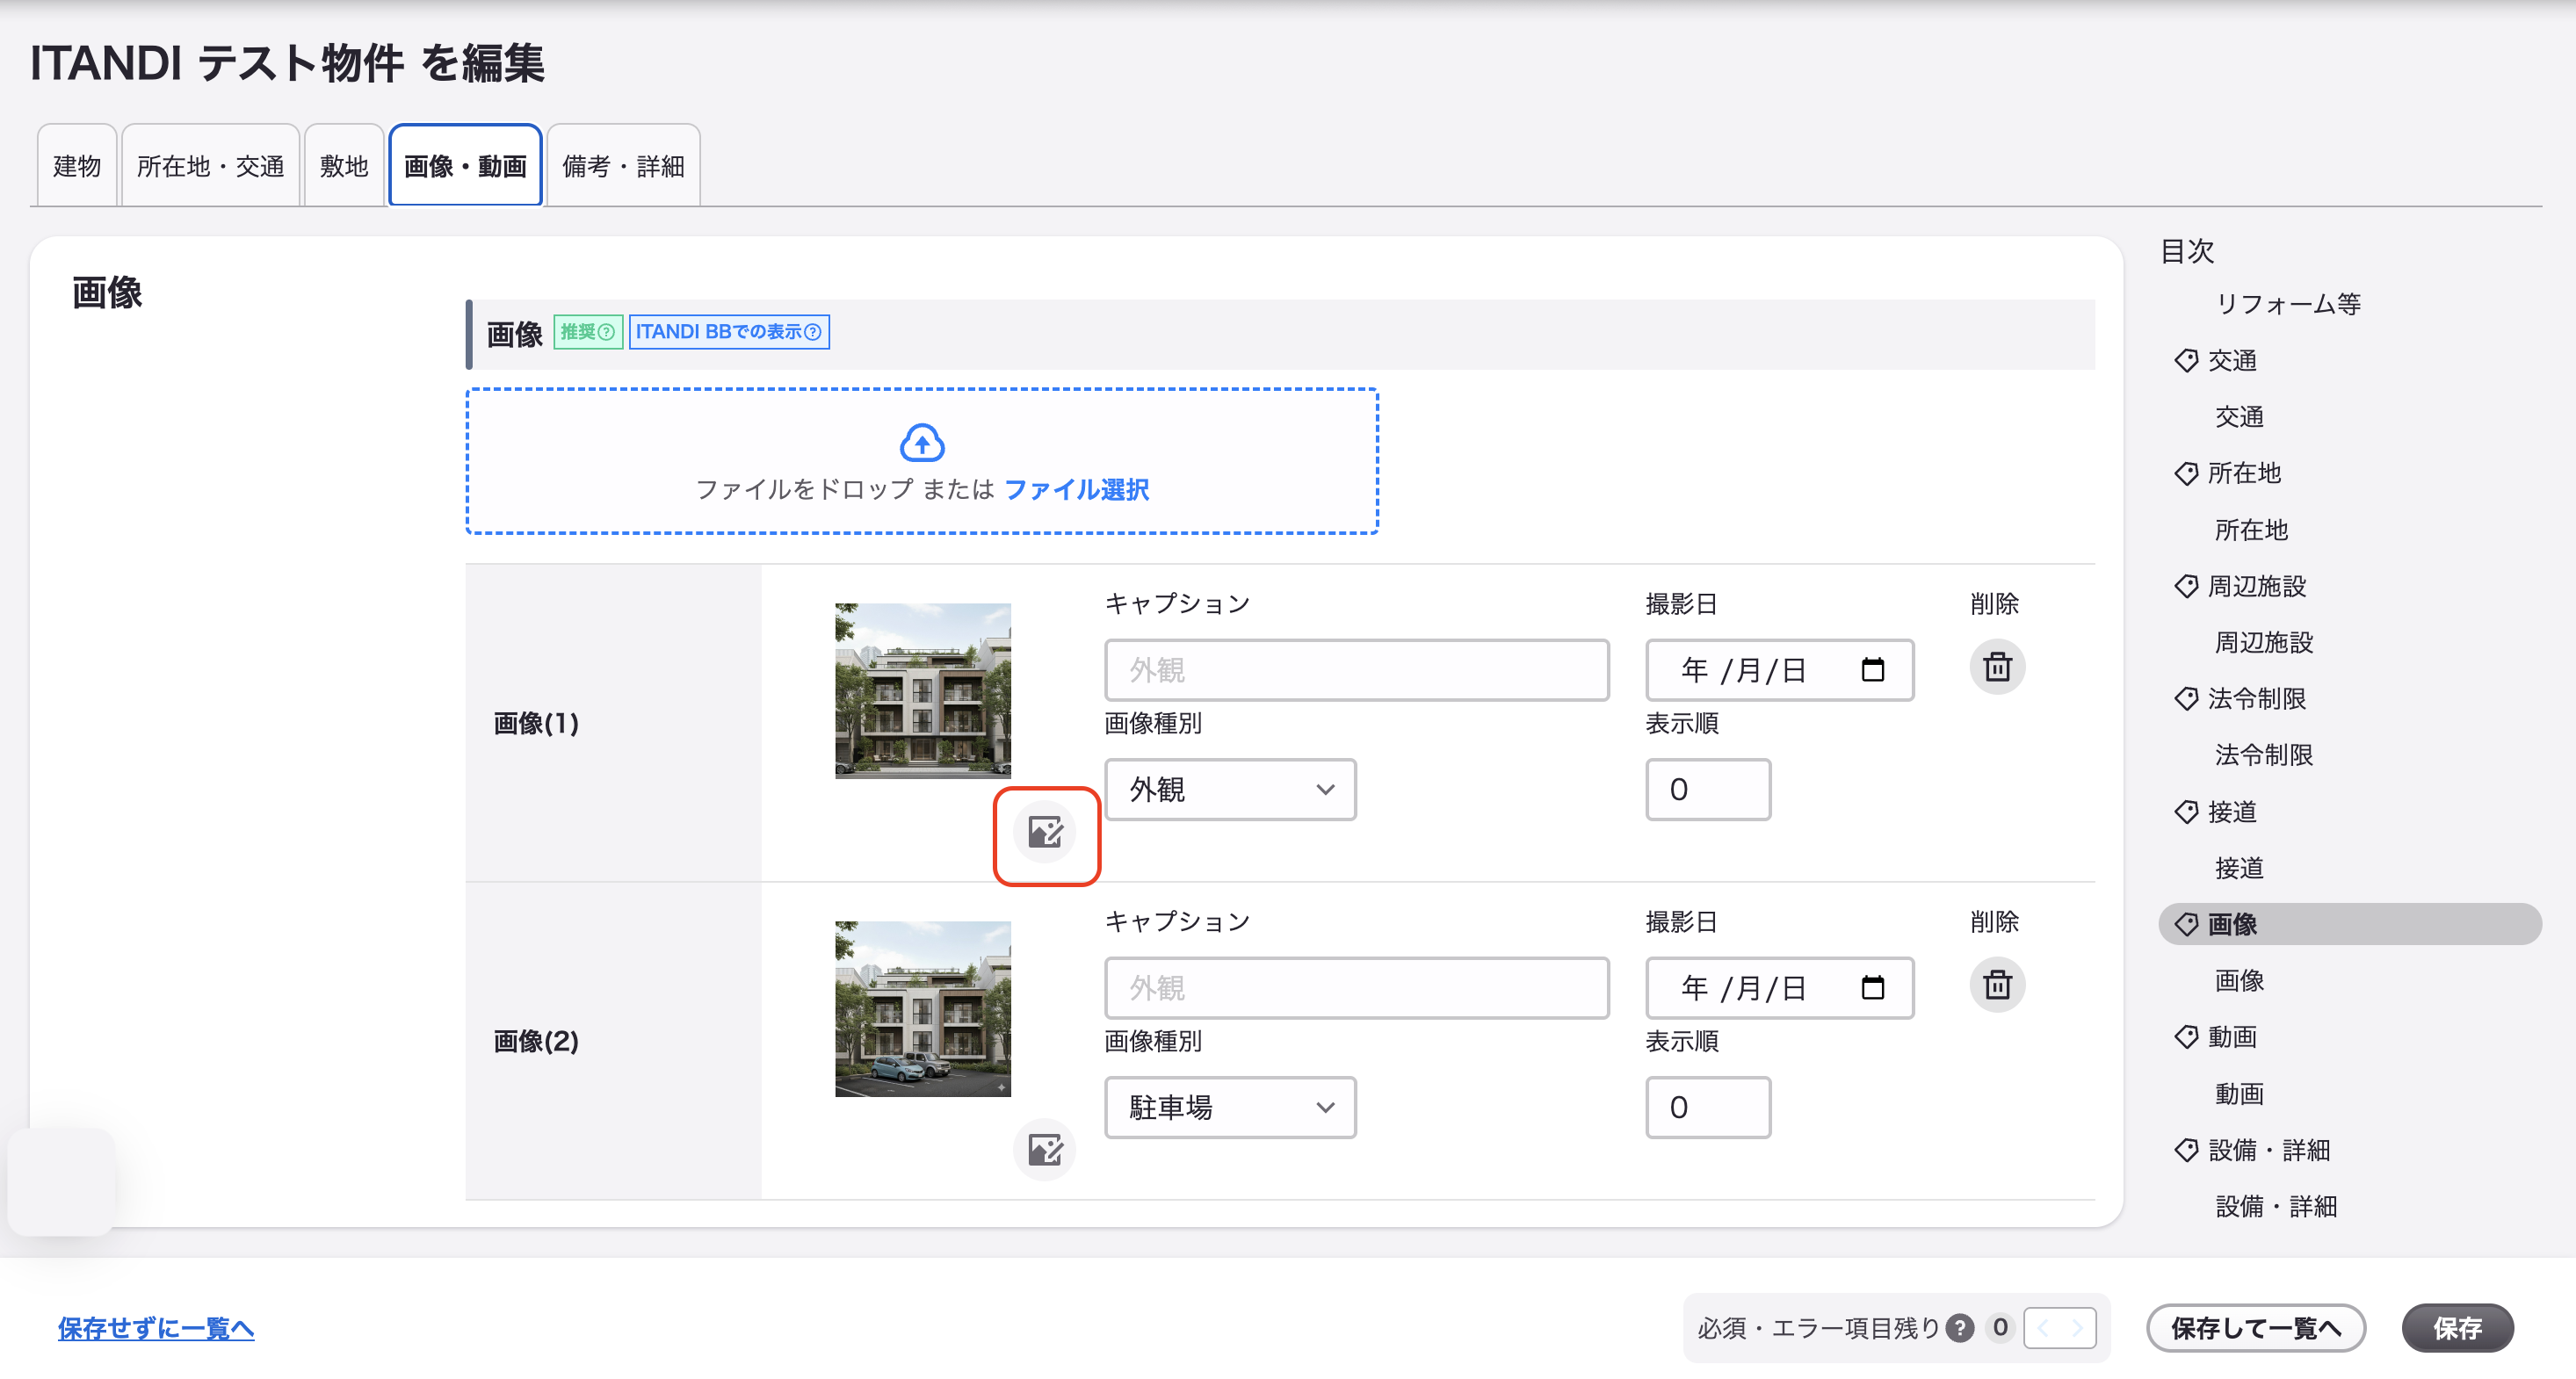This screenshot has width=2576, height=1379.
Task: Select the 画像・動画 tab
Action: 465,166
